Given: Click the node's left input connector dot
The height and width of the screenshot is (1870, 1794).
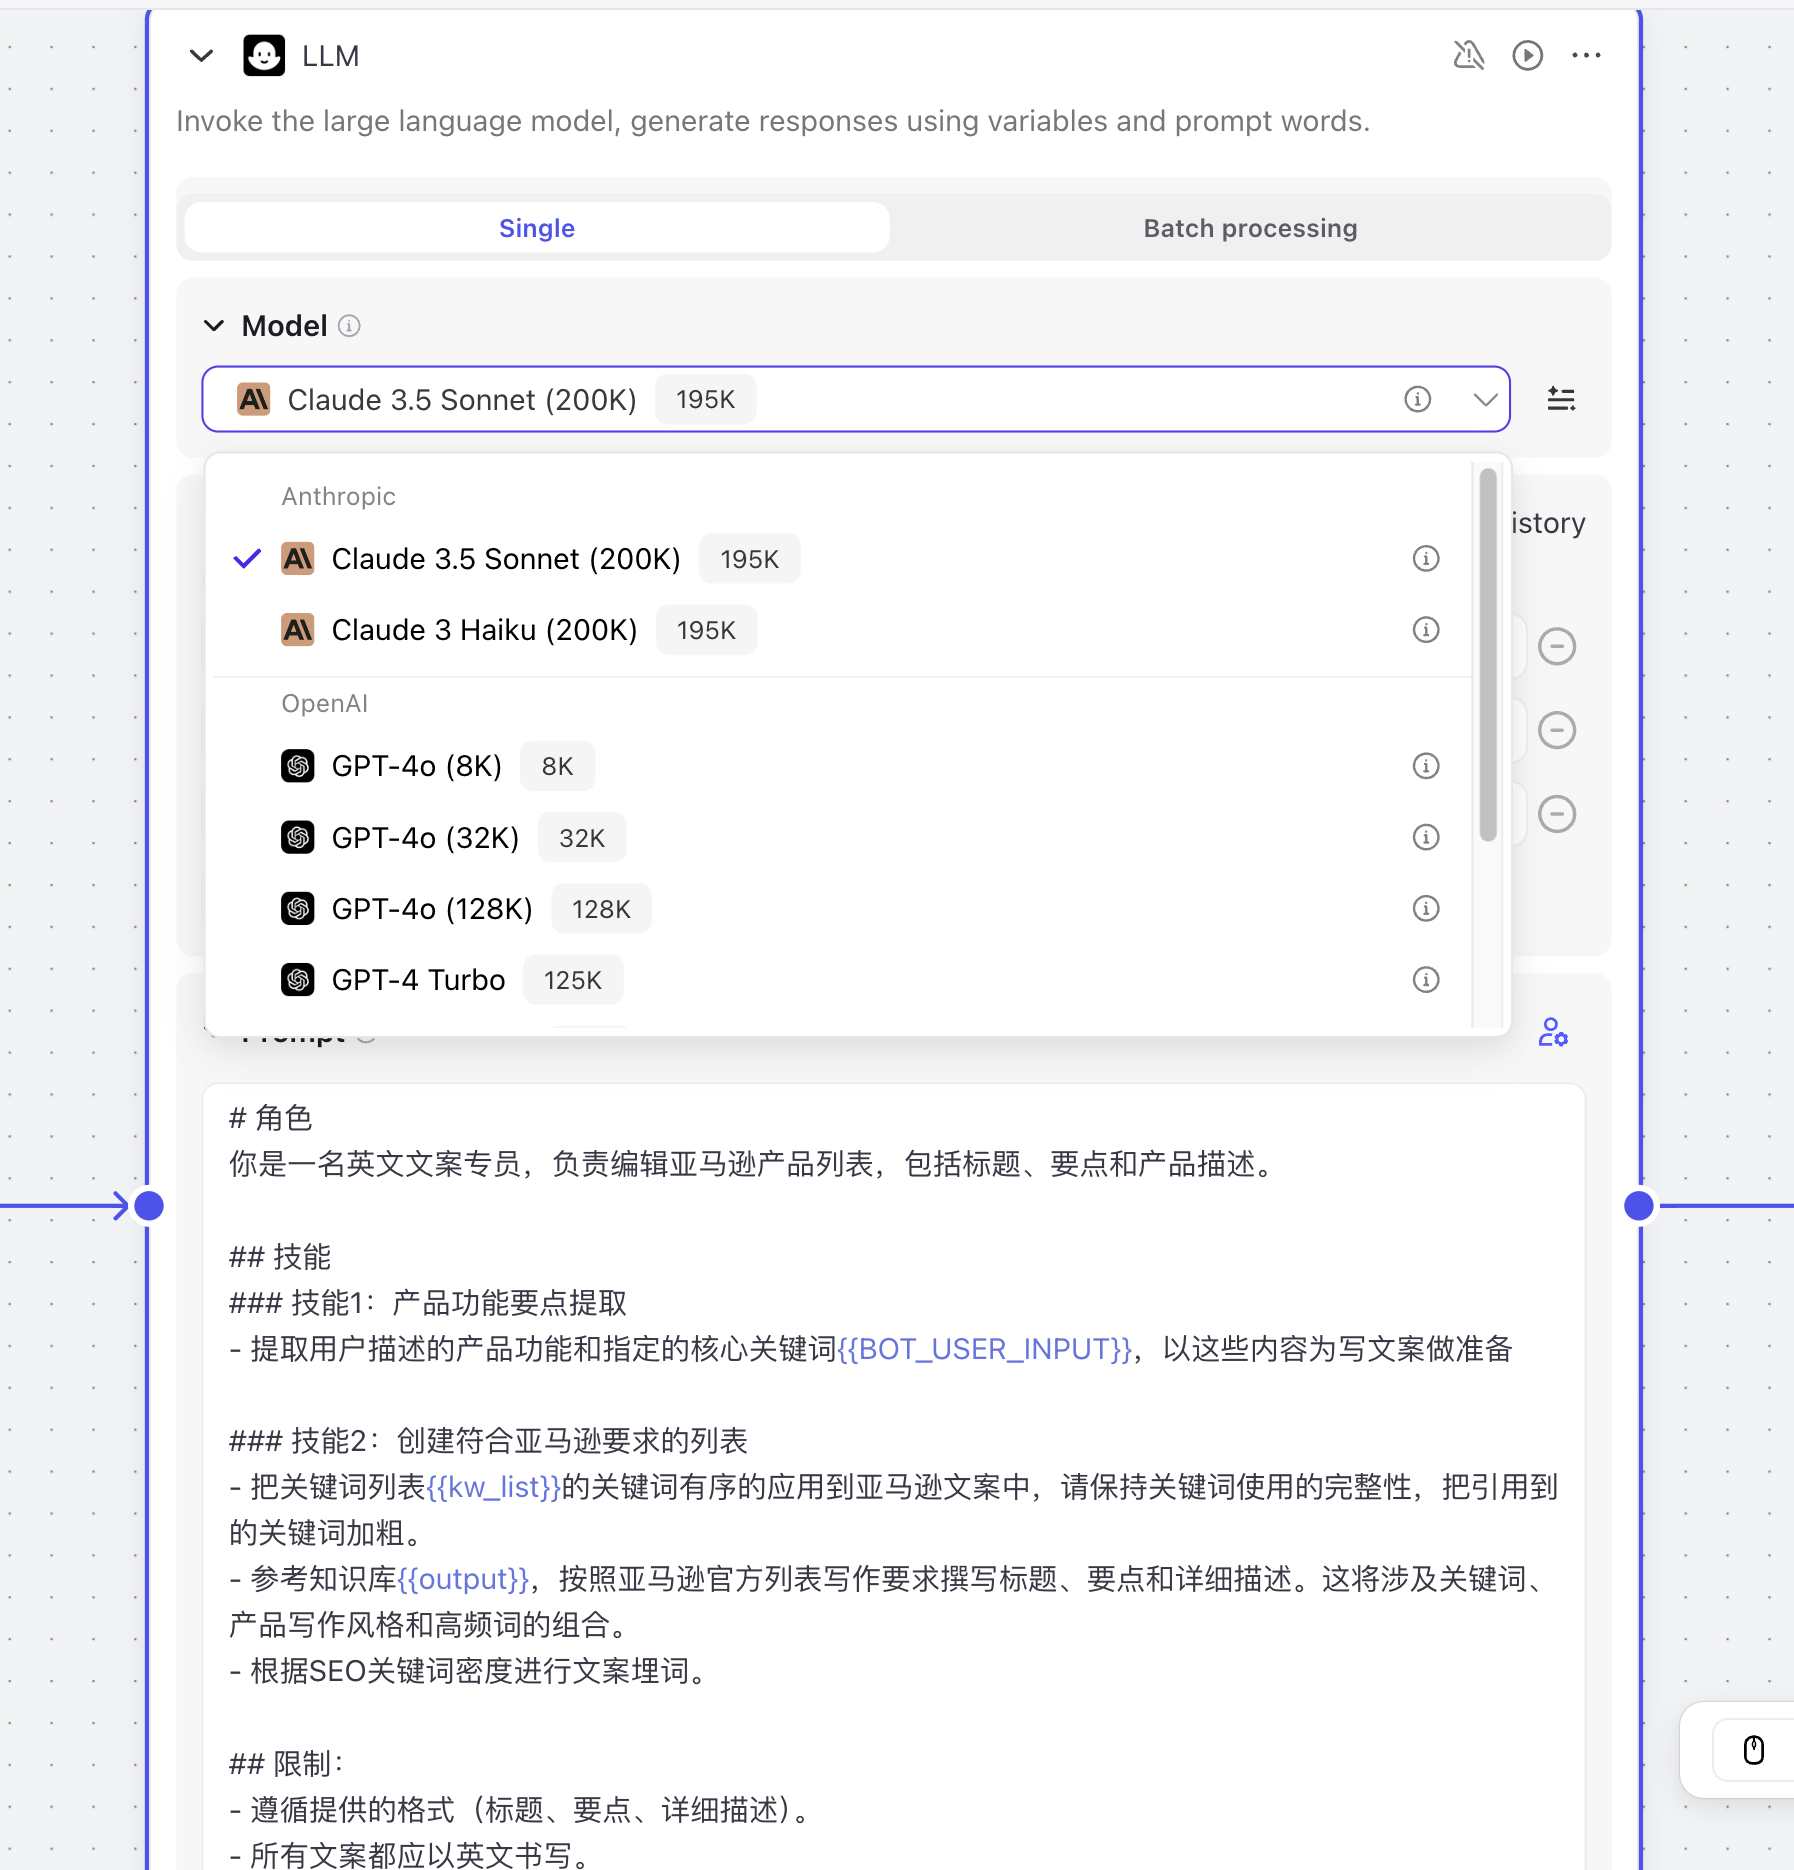Looking at the screenshot, I should click(149, 1206).
